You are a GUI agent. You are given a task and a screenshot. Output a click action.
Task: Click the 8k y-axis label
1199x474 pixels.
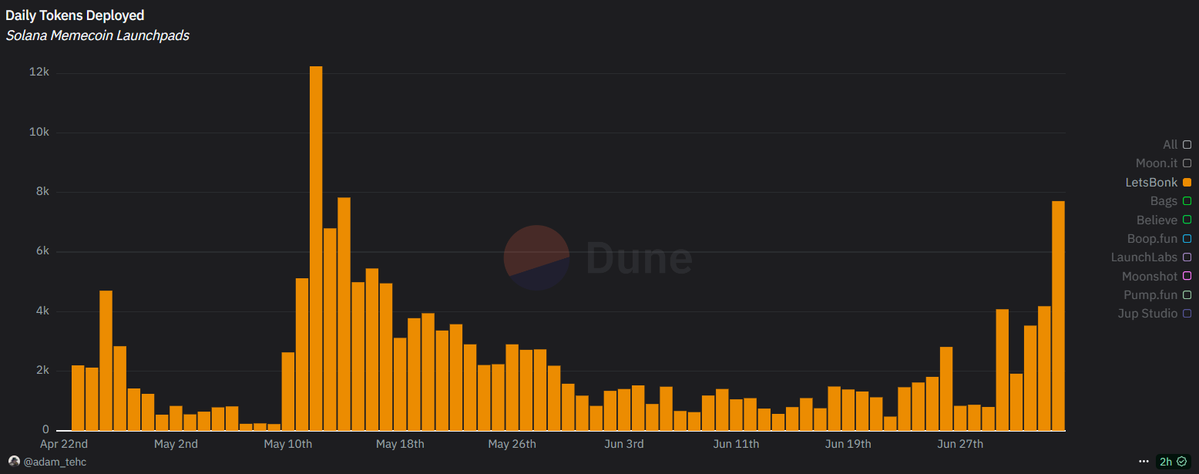click(x=42, y=192)
